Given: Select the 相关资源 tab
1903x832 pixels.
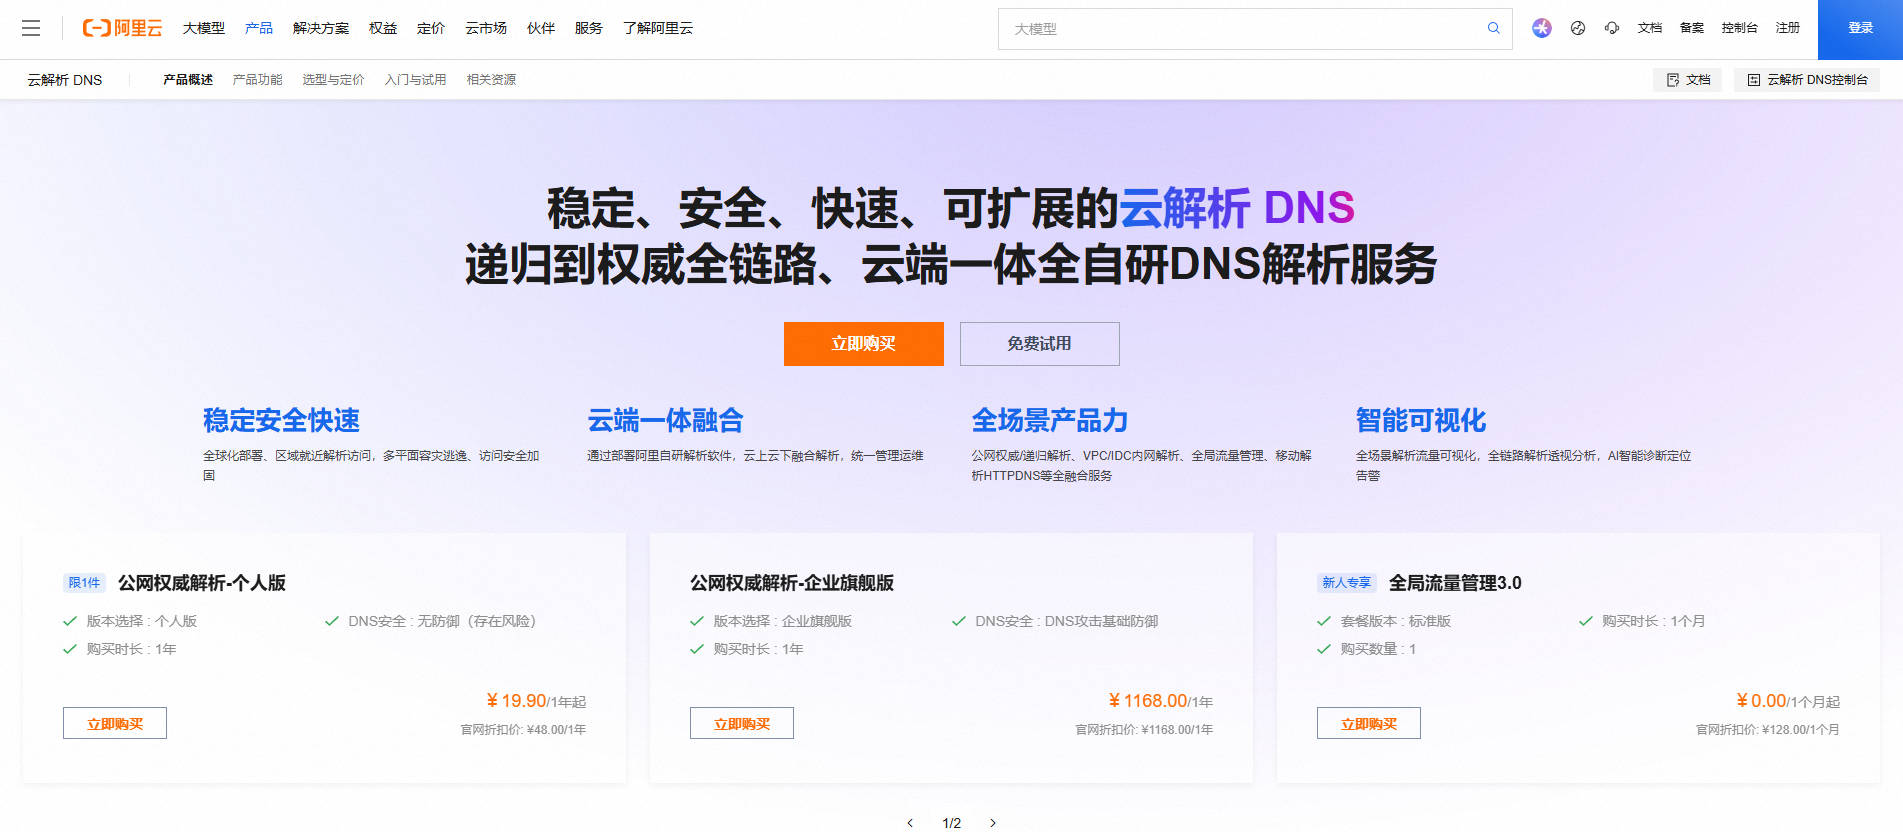Looking at the screenshot, I should coord(492,80).
